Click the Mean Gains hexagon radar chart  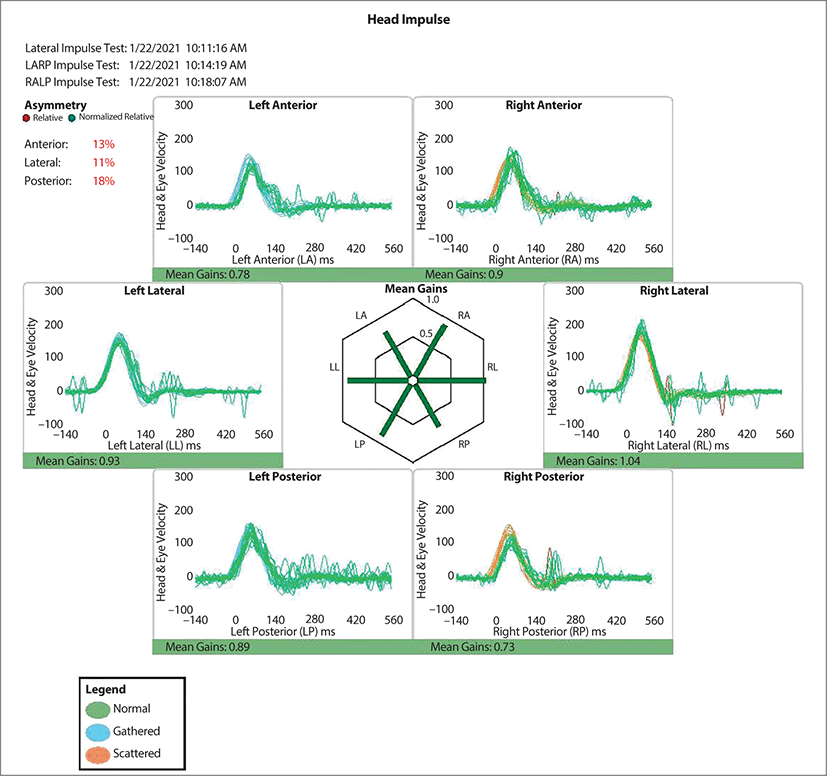coord(413,380)
